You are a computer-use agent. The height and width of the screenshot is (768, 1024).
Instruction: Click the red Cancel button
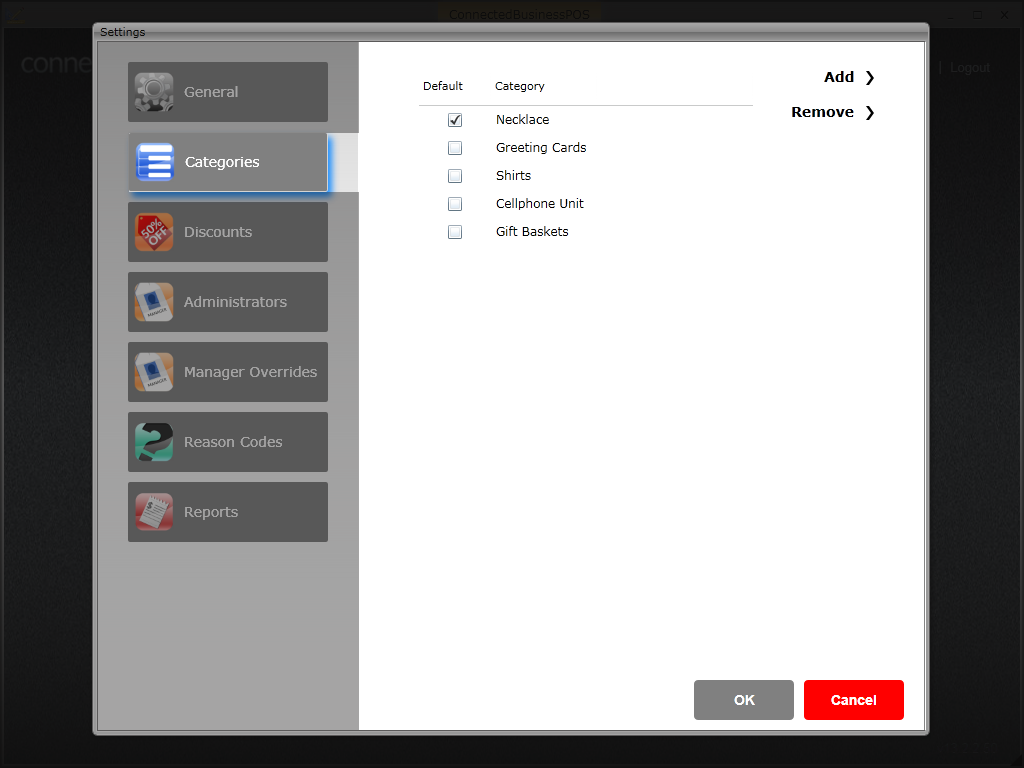pos(853,700)
